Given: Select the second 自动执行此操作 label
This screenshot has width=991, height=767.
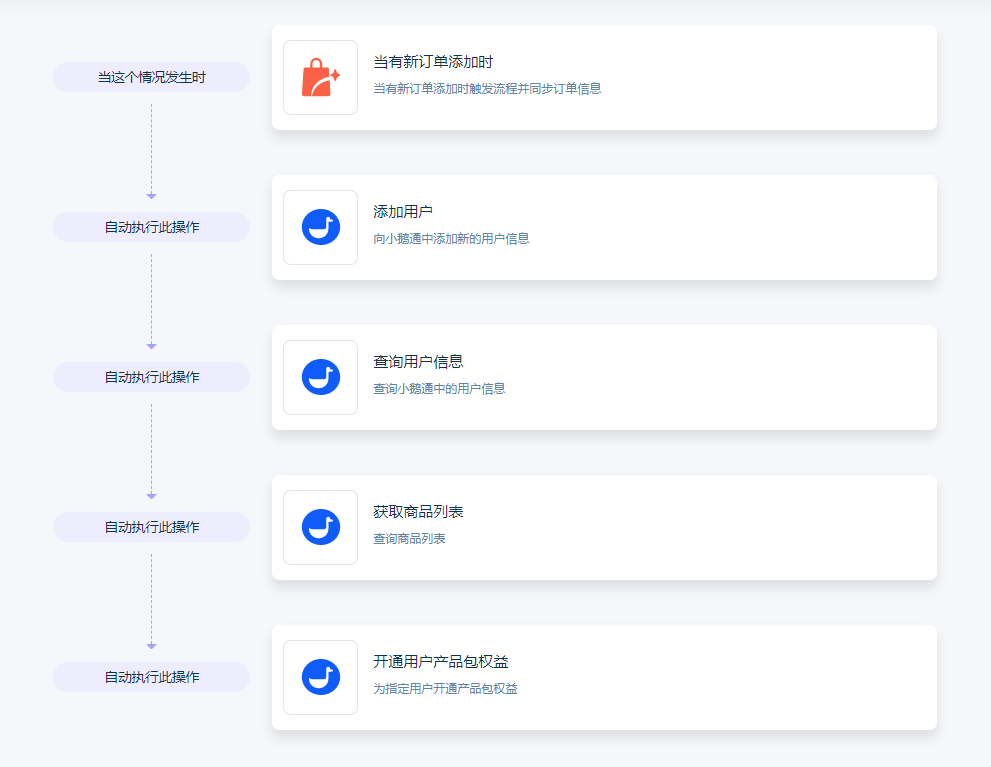Looking at the screenshot, I should pyautogui.click(x=151, y=377).
